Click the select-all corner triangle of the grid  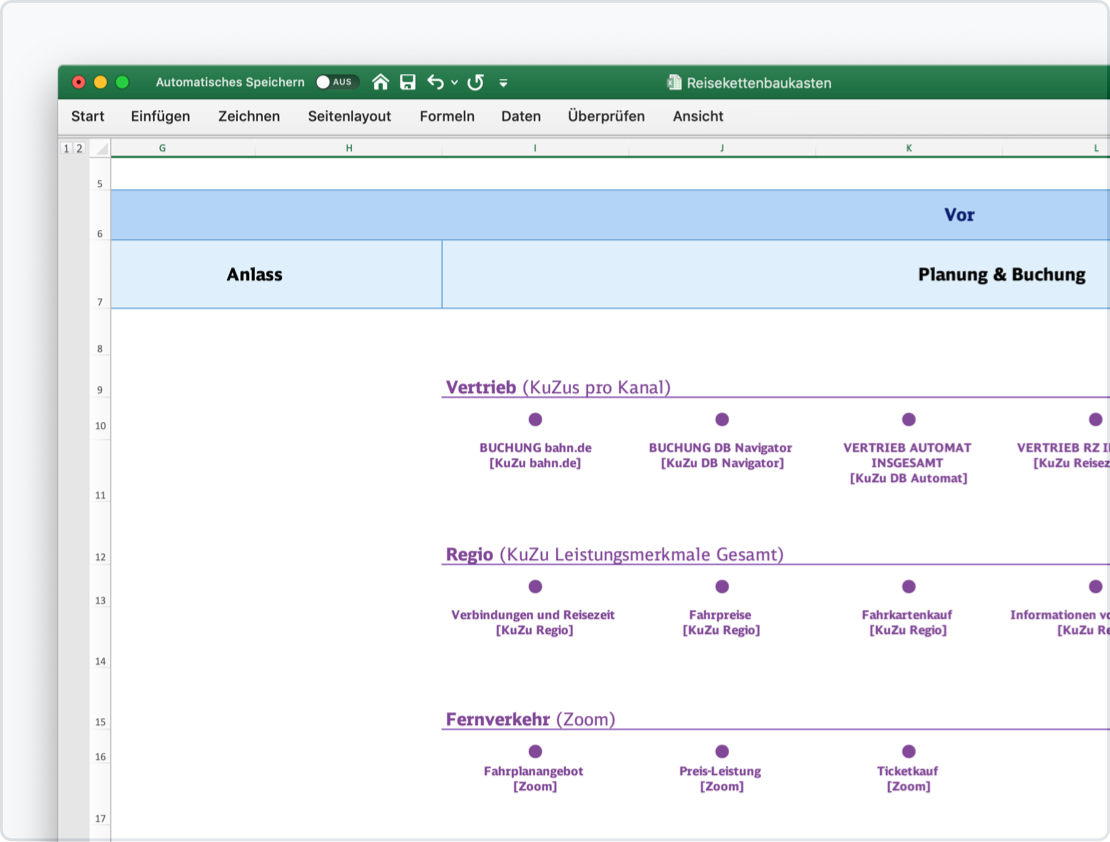pyautogui.click(x=100, y=148)
